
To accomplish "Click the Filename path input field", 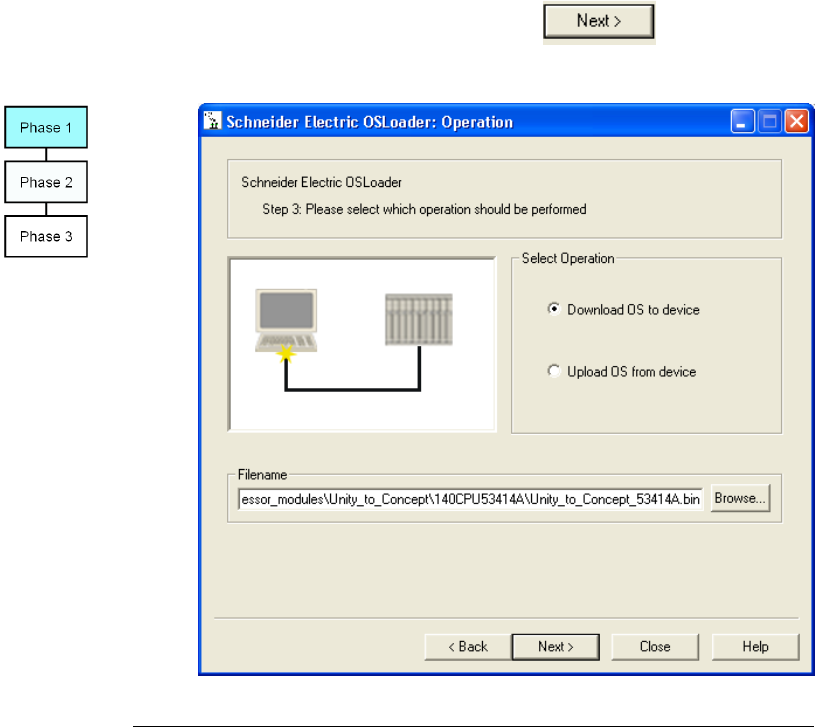I will point(470,499).
